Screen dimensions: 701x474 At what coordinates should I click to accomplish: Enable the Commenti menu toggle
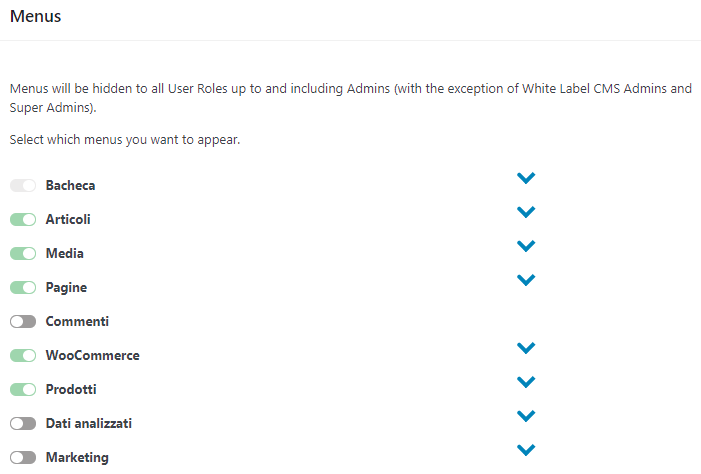point(23,322)
